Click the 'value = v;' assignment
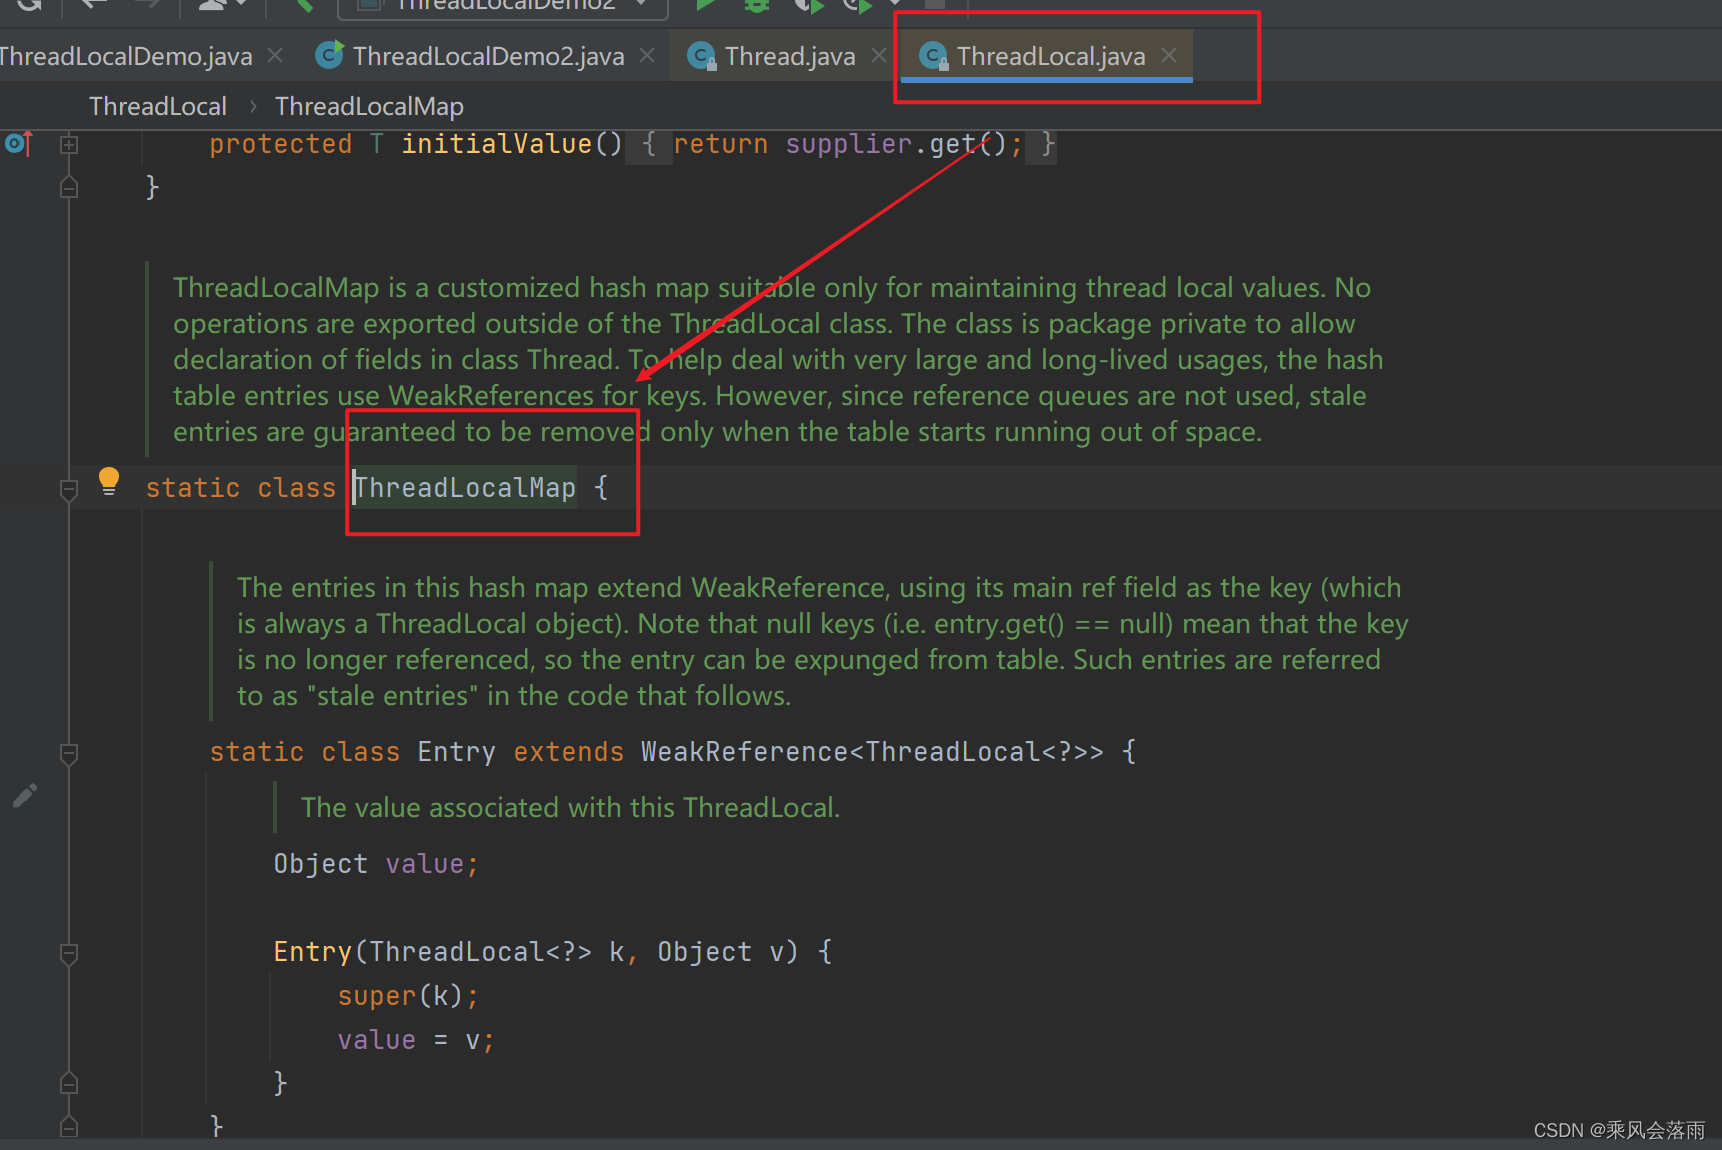1722x1150 pixels. [x=416, y=1040]
